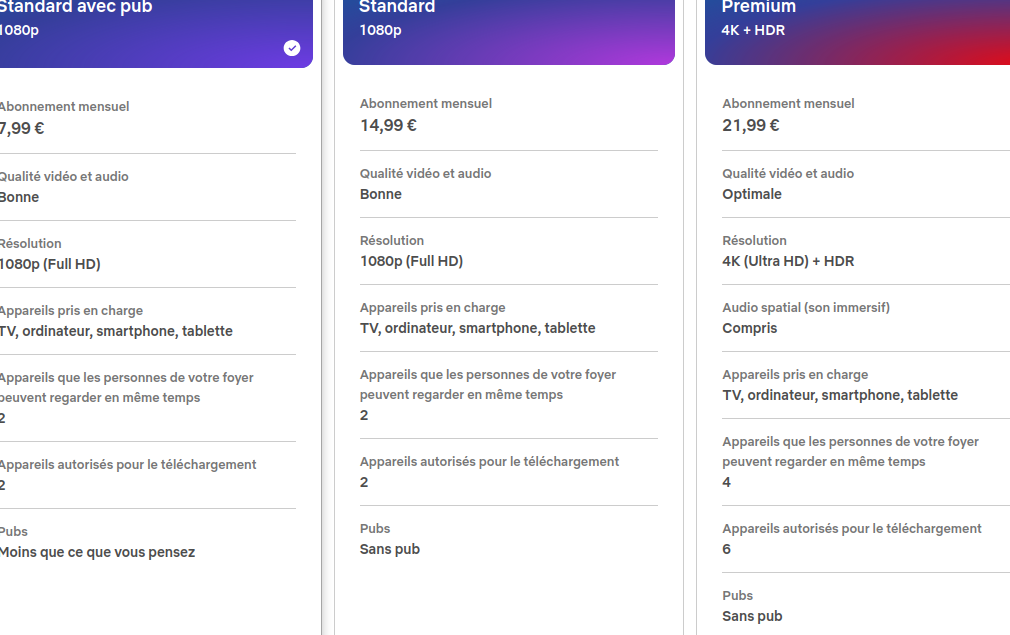The height and width of the screenshot is (635, 1010).
Task: Click the 21,99 € Premium price
Action: (x=750, y=125)
